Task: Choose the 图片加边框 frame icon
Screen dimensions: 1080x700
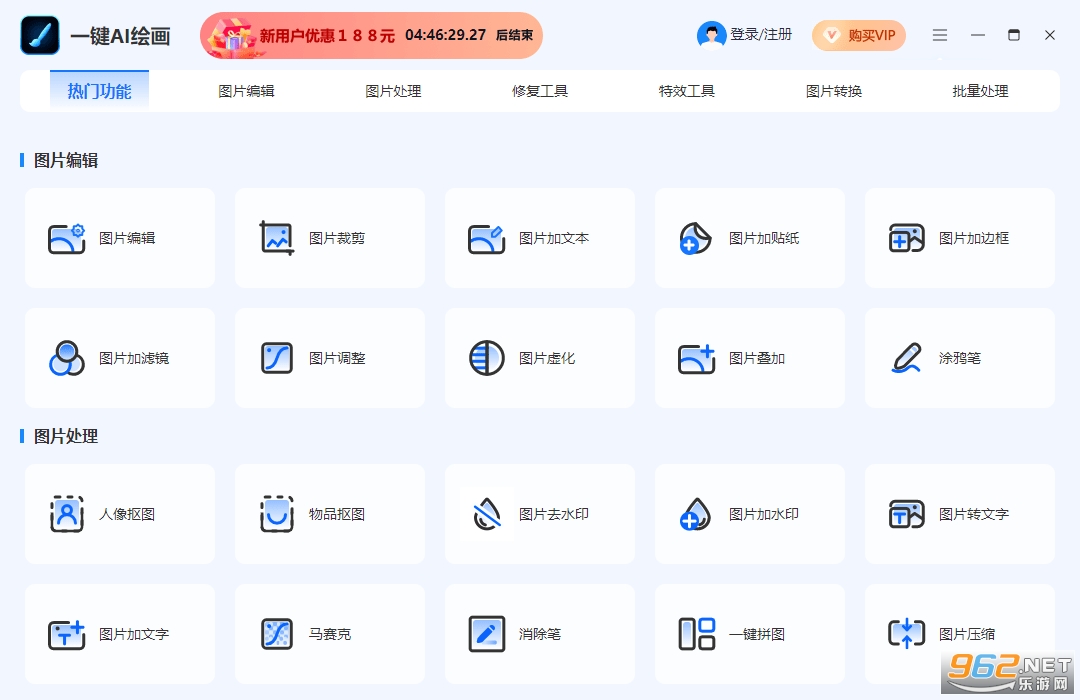Action: 906,238
